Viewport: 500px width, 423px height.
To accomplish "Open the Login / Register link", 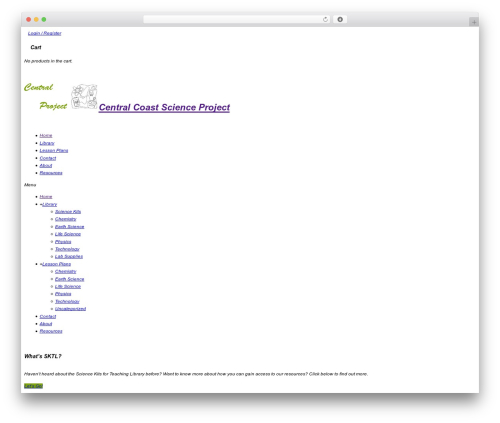I will click(x=45, y=33).
